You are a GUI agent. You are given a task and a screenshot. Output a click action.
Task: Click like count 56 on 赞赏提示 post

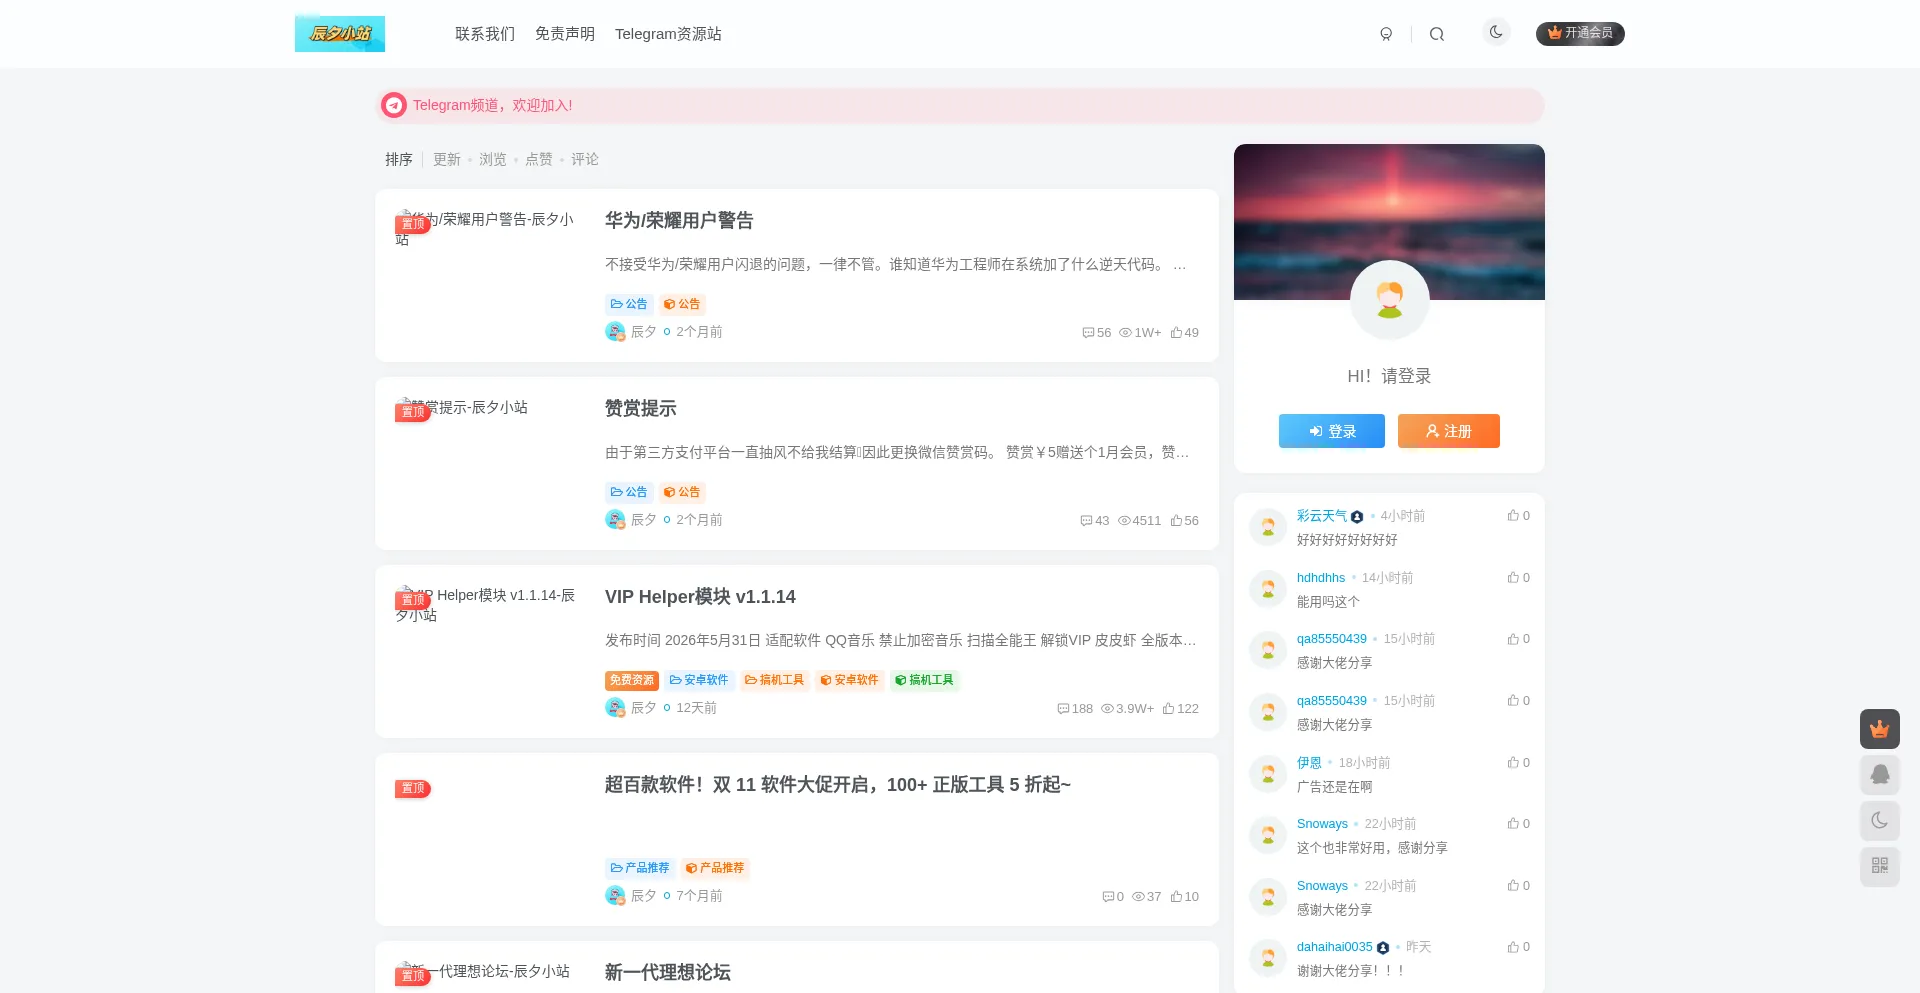click(x=1185, y=520)
